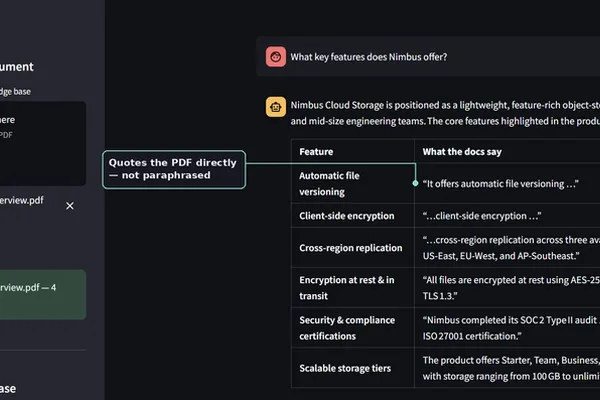Click the green success notice for the pdf

[x=43, y=294]
